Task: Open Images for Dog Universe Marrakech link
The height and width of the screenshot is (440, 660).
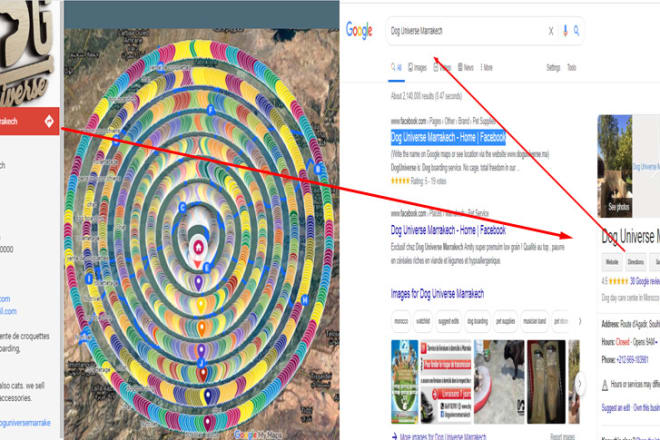Action: pyautogui.click(x=437, y=294)
